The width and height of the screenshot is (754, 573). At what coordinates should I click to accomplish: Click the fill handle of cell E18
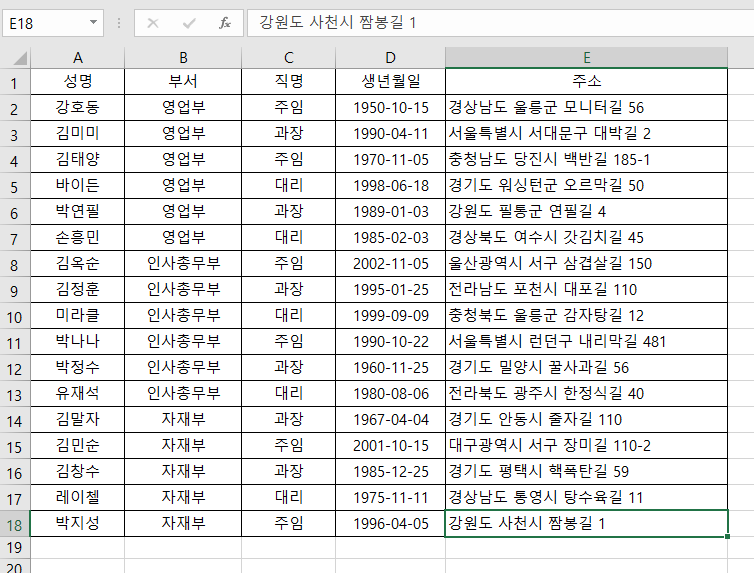tap(728, 536)
